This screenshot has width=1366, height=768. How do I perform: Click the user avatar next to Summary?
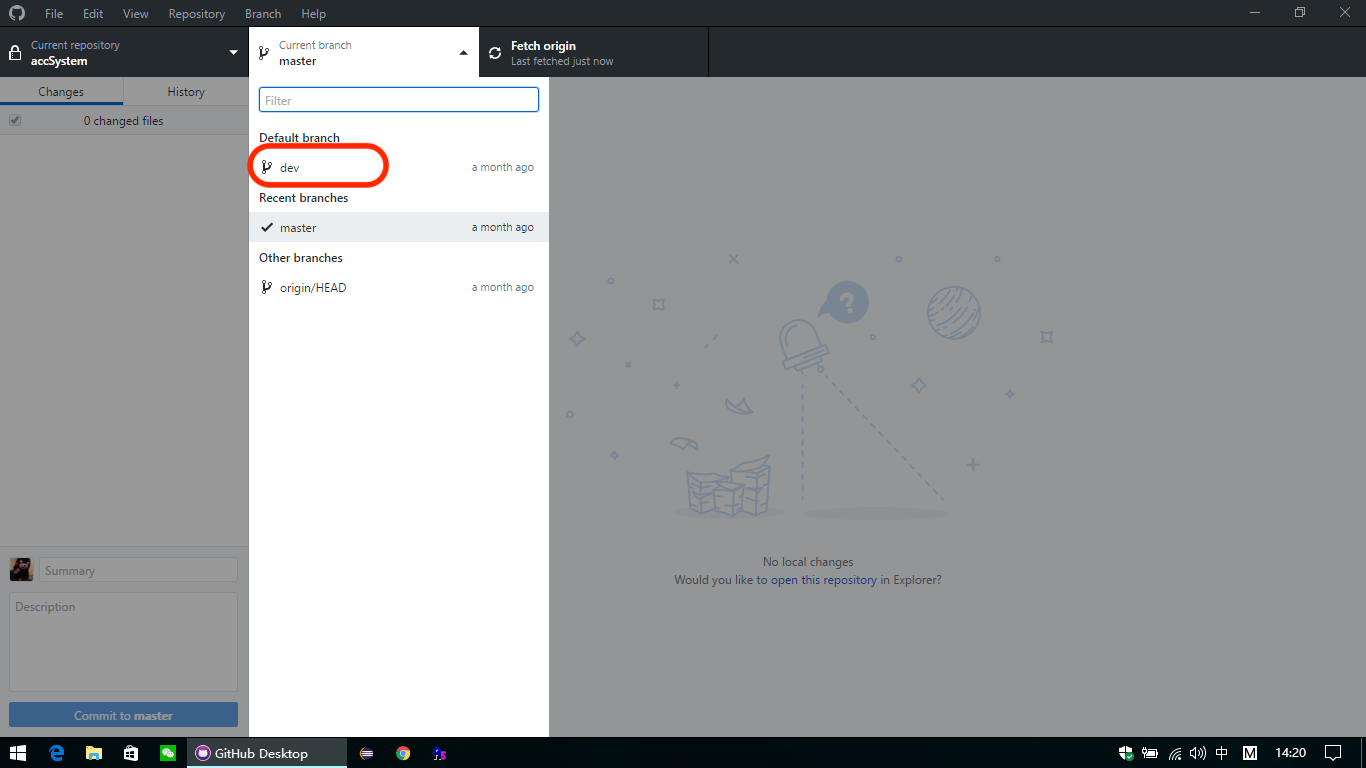click(21, 570)
